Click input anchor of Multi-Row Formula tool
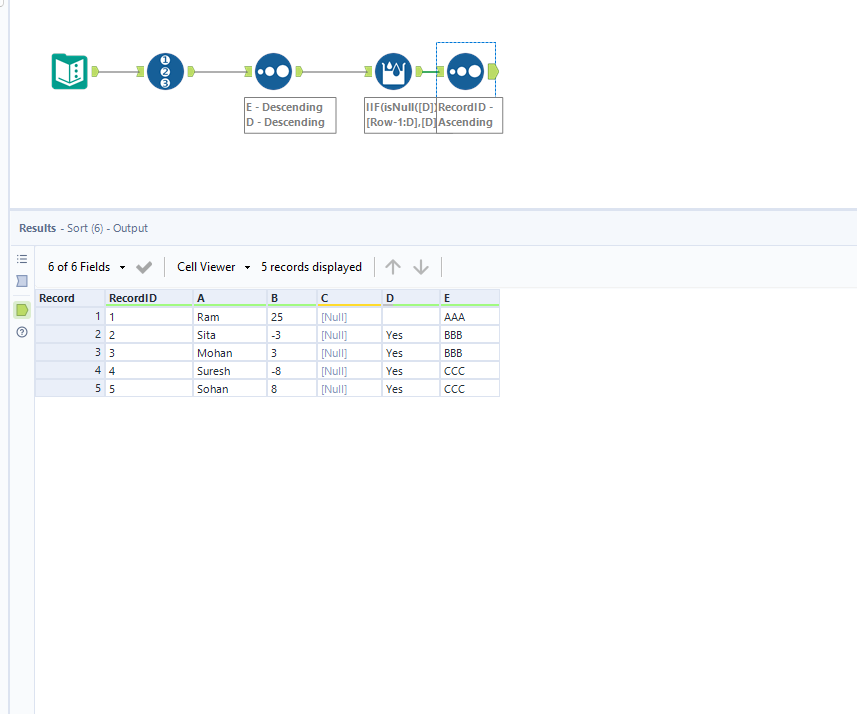 pos(368,72)
